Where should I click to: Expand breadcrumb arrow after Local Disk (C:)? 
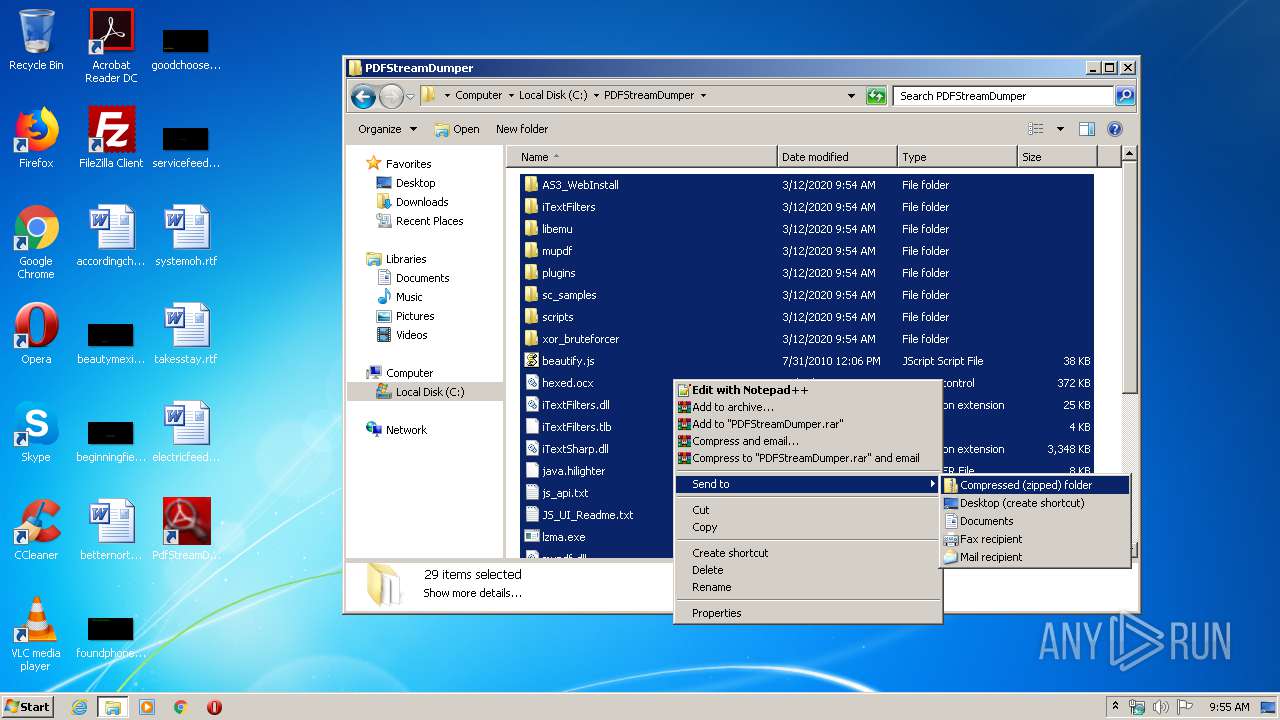596,96
